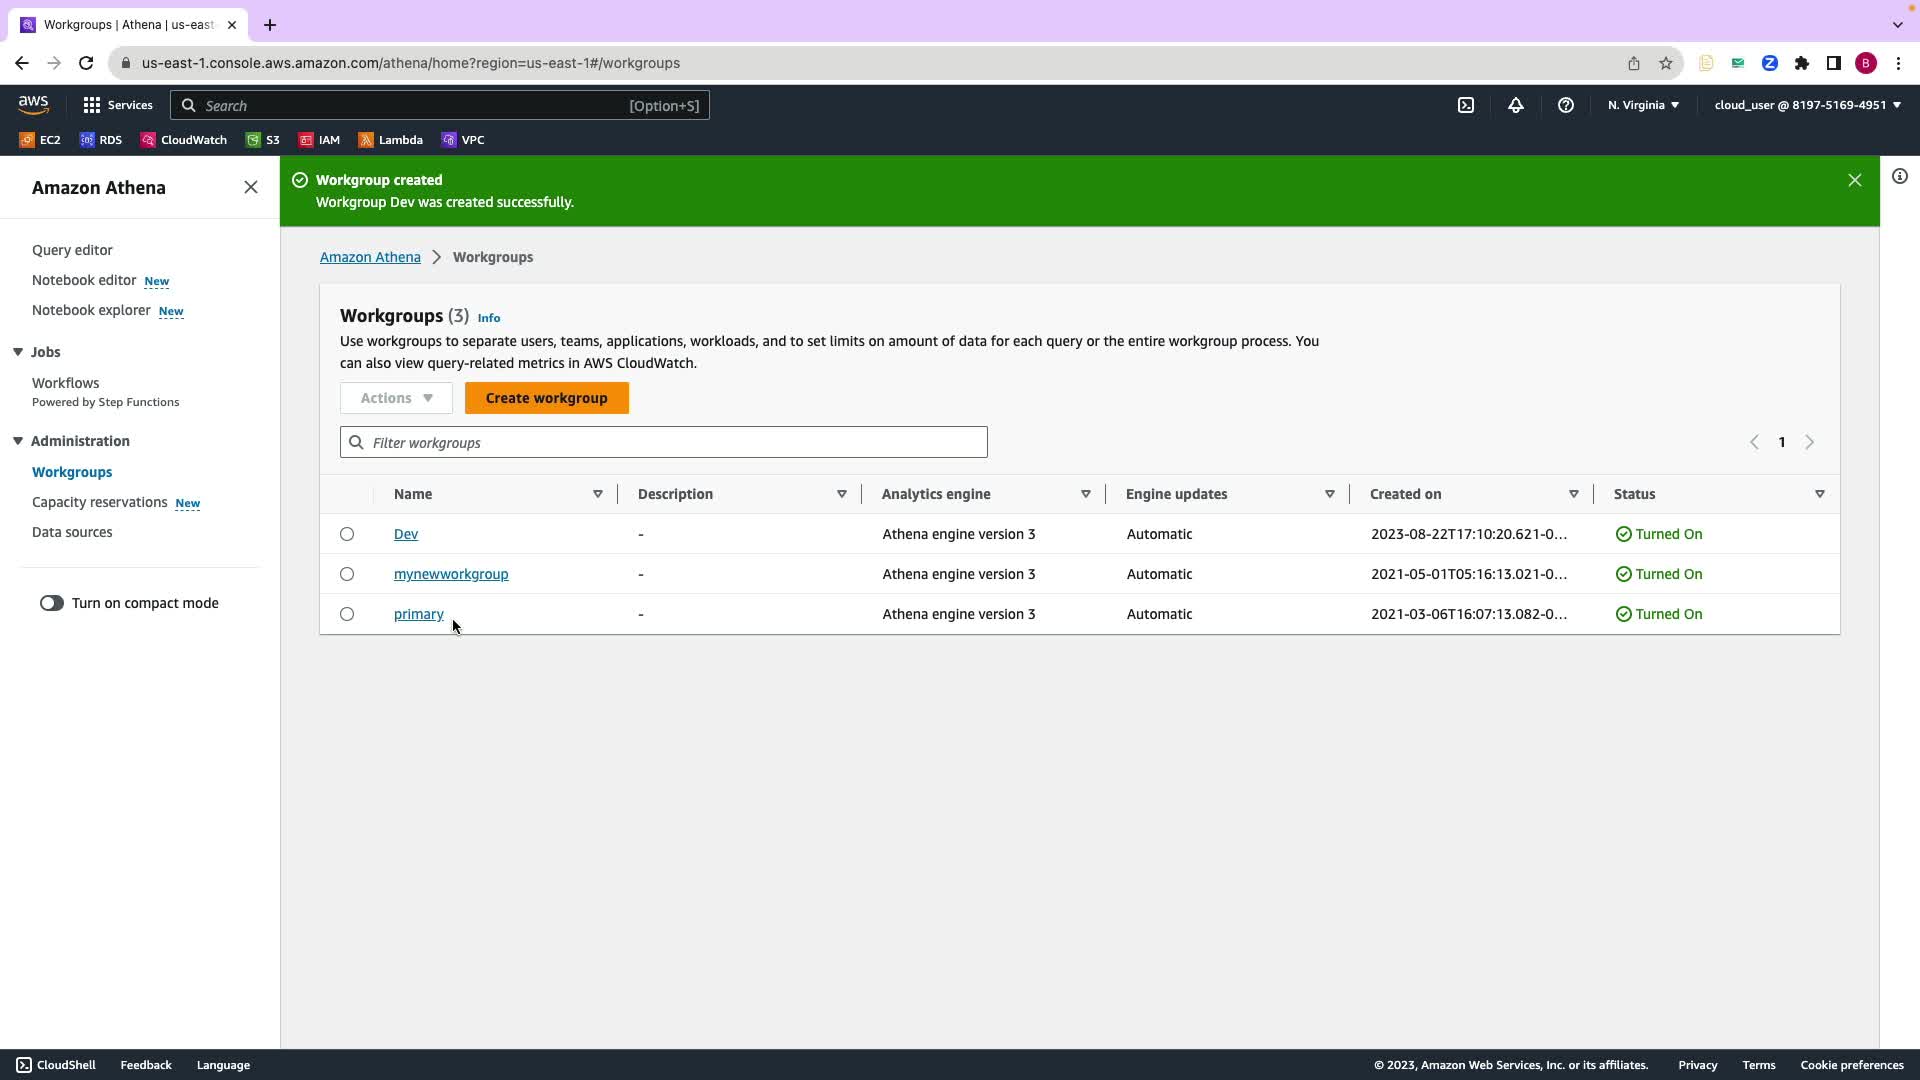Dismiss the Workgroup created success banner
Image resolution: width=1920 pixels, height=1080 pixels.
click(x=1854, y=180)
